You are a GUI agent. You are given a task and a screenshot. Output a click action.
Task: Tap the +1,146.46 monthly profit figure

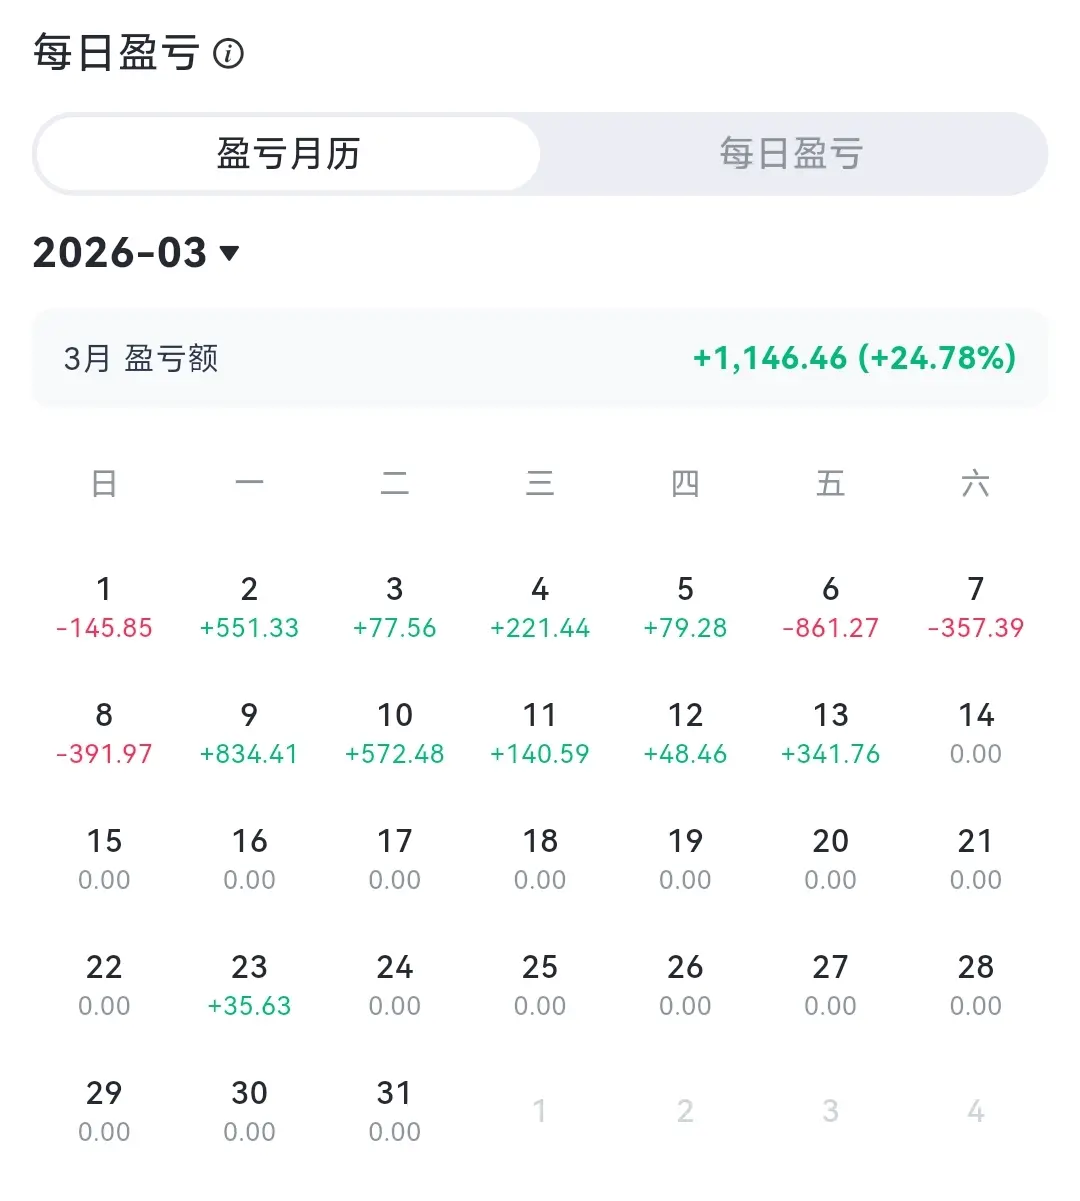coord(770,358)
